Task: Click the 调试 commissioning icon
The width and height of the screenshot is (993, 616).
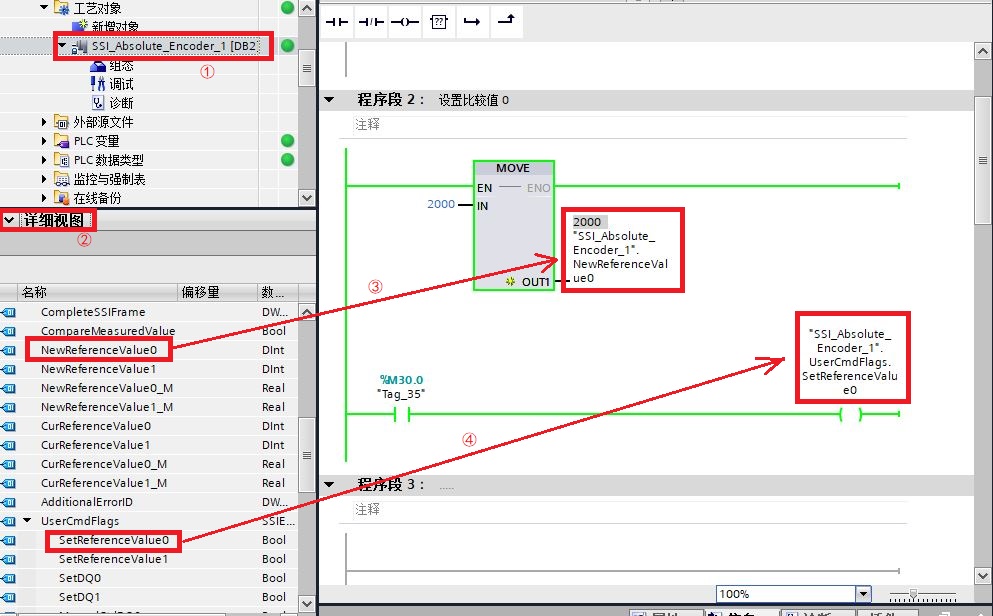Action: [x=98, y=84]
